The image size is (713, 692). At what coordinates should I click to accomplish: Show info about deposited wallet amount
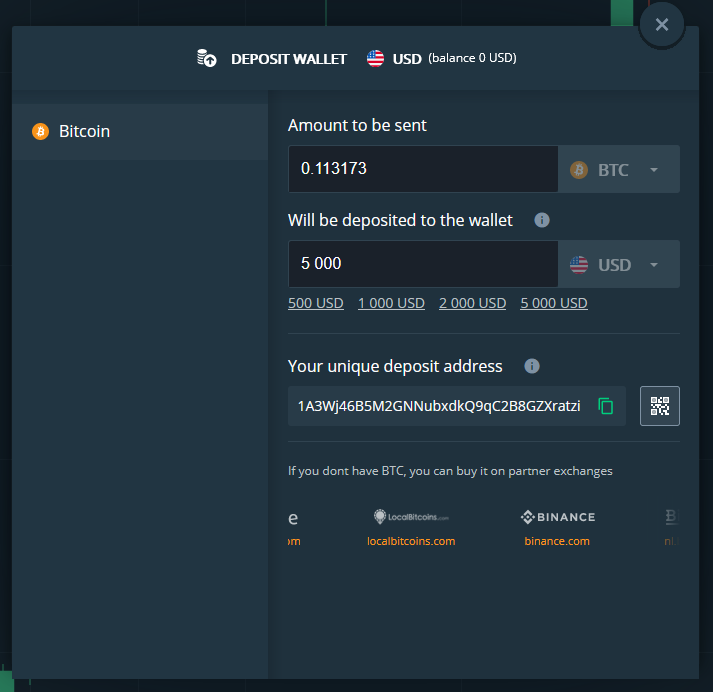542,220
